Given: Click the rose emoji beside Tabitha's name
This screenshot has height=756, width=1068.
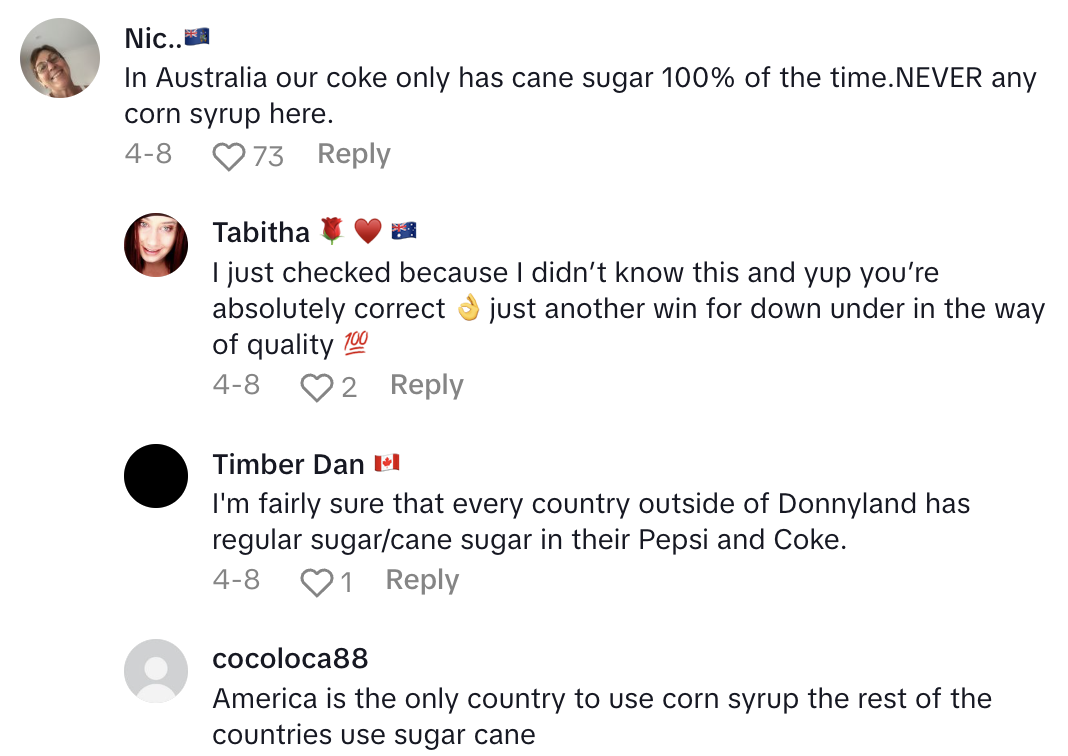Looking at the screenshot, I should (331, 232).
